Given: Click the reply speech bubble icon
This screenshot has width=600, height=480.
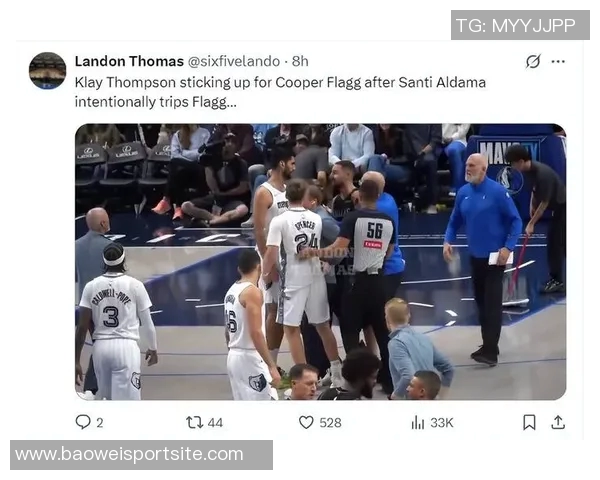Looking at the screenshot, I should 83,422.
